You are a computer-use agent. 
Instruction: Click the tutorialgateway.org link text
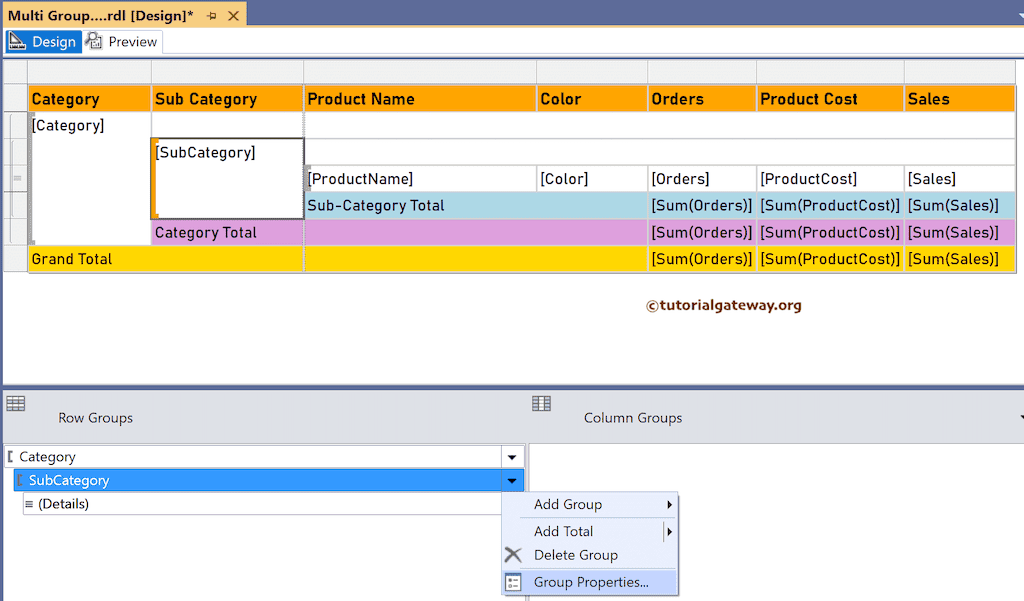tap(726, 305)
